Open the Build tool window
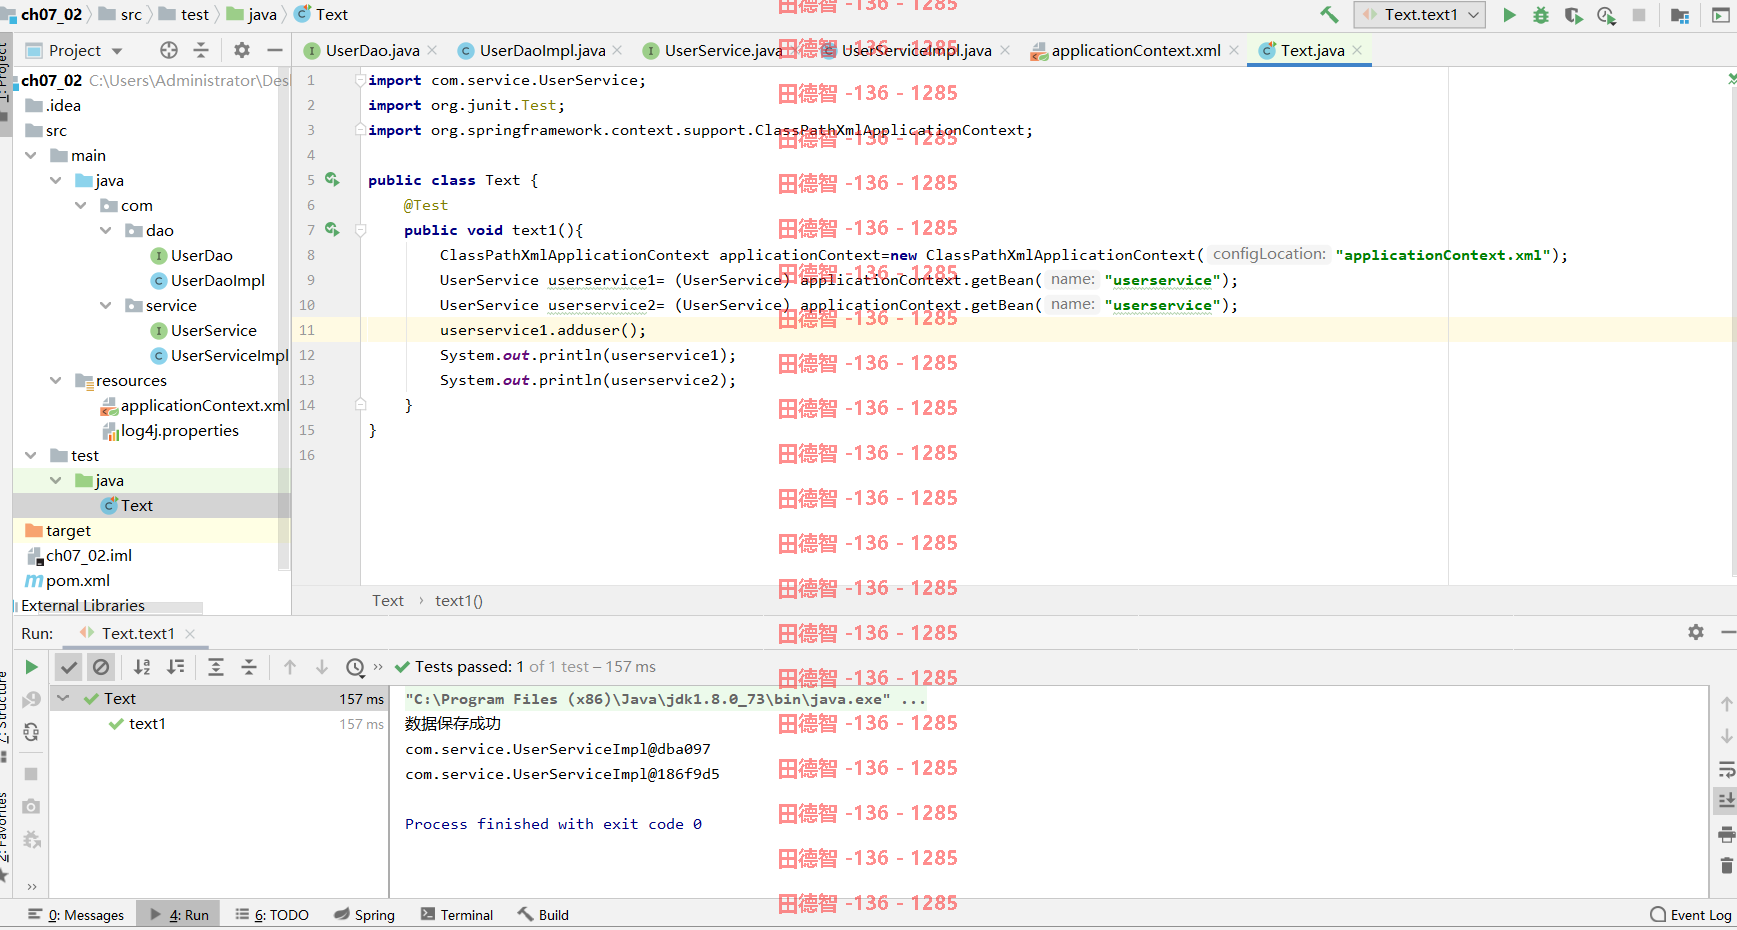This screenshot has height=930, width=1737. (x=543, y=915)
